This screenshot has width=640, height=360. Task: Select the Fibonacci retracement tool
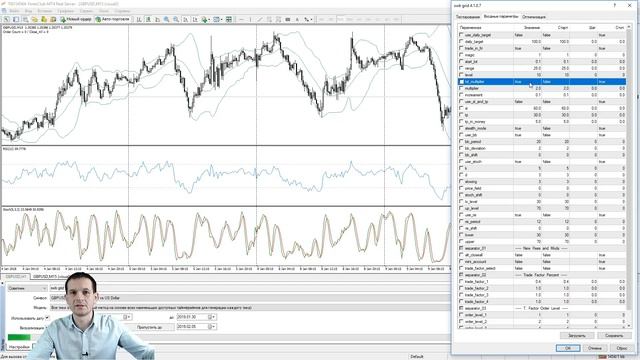pos(278,19)
